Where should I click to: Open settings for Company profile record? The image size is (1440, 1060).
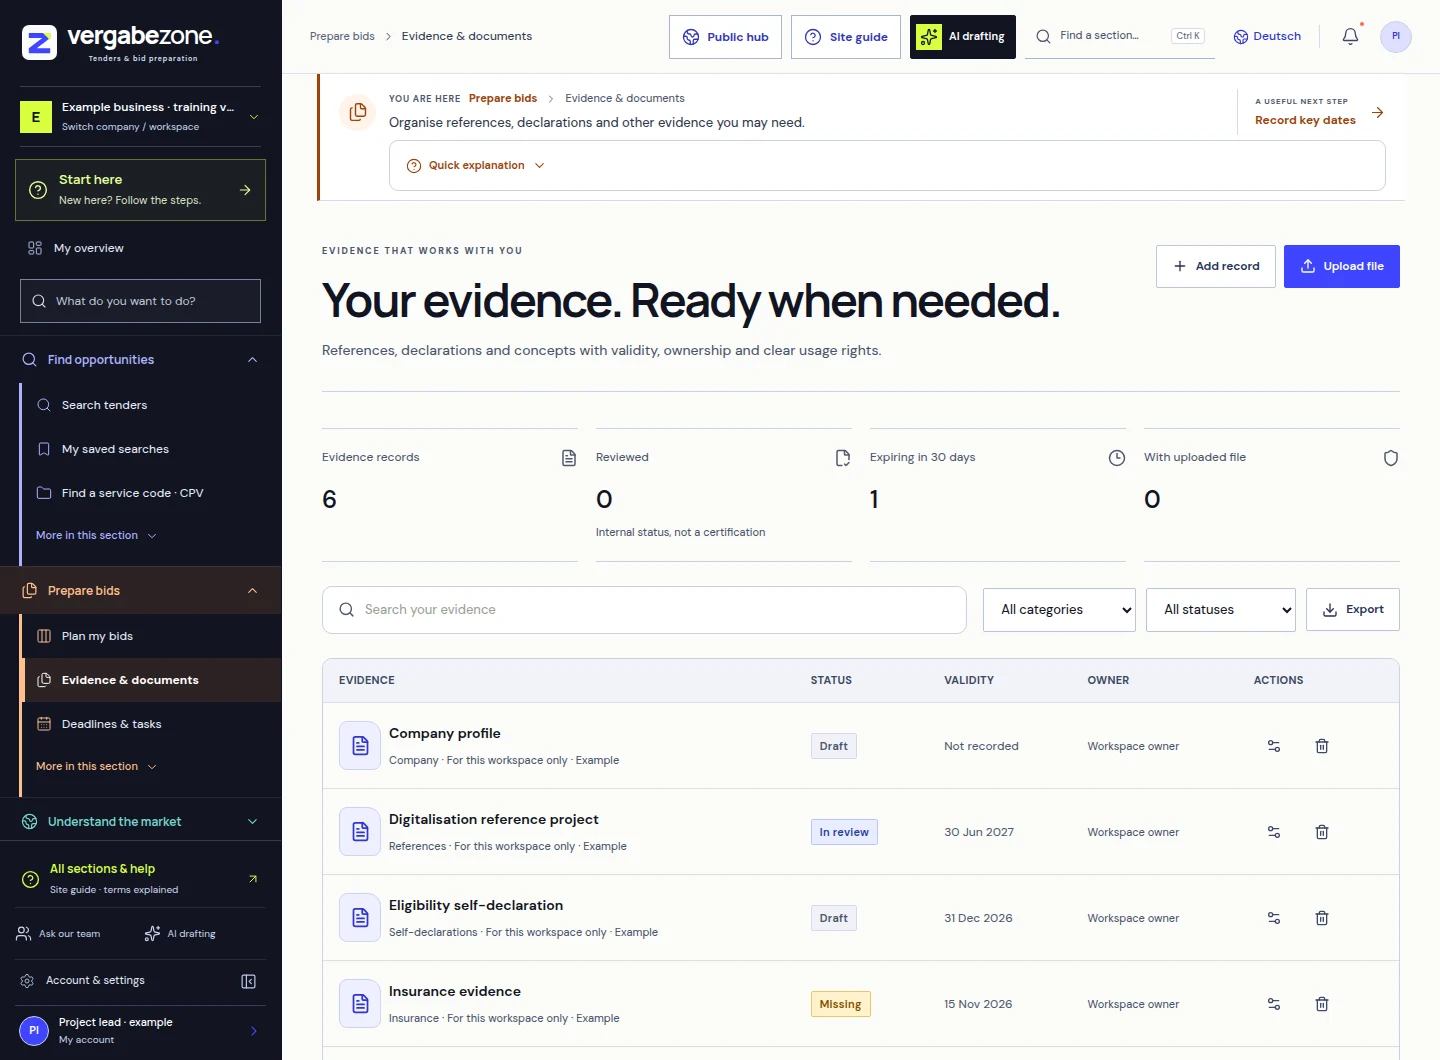1274,746
